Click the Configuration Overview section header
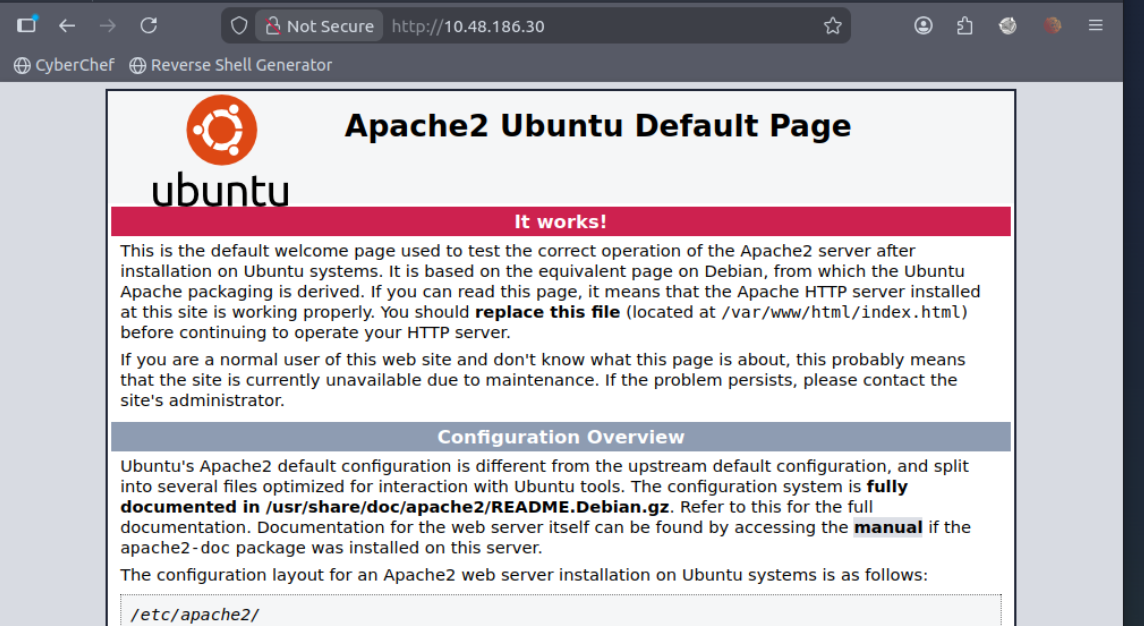 (560, 437)
